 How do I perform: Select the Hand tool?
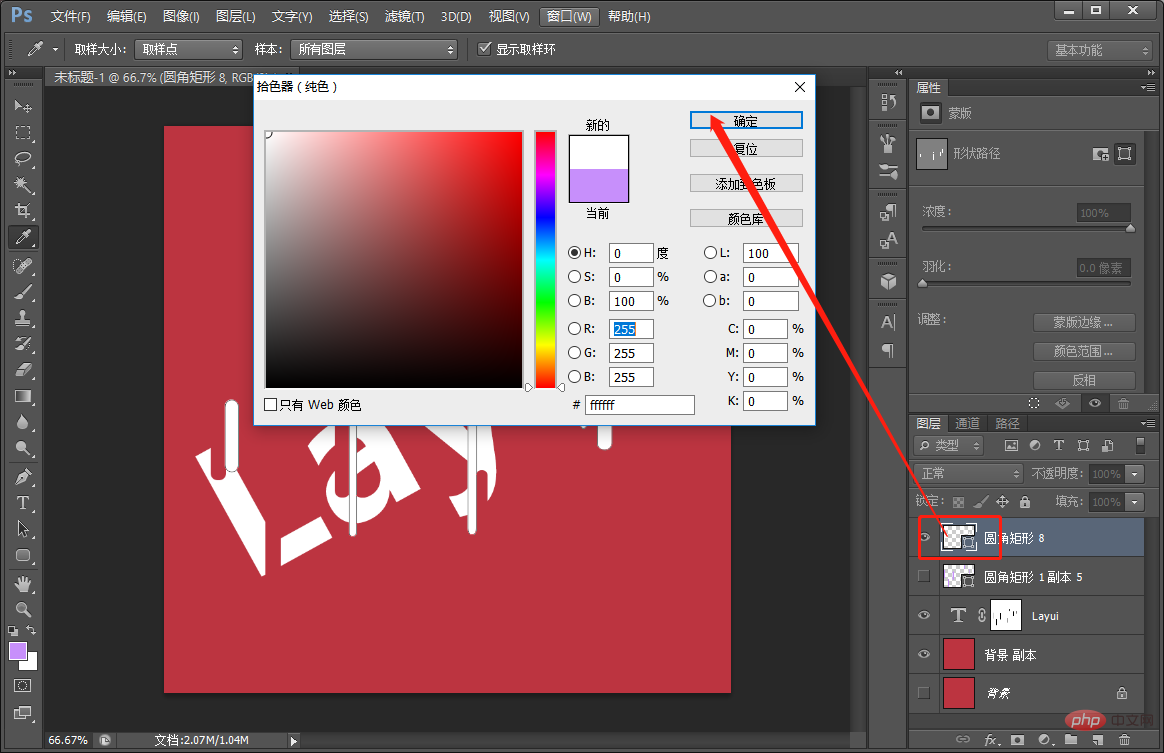click(23, 584)
